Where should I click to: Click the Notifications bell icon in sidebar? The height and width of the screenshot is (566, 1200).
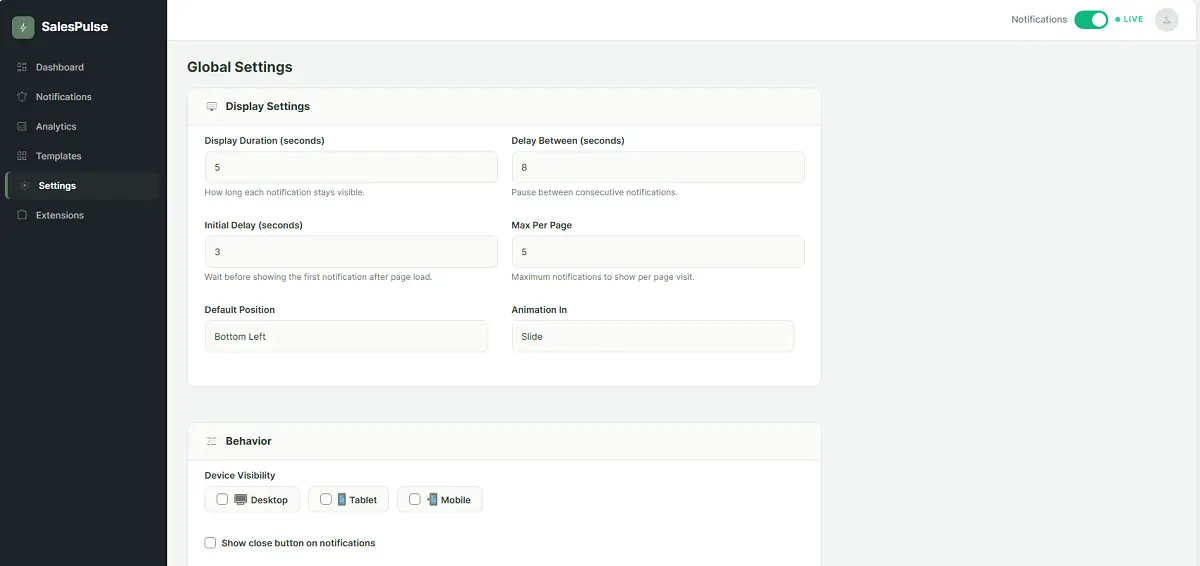click(22, 97)
